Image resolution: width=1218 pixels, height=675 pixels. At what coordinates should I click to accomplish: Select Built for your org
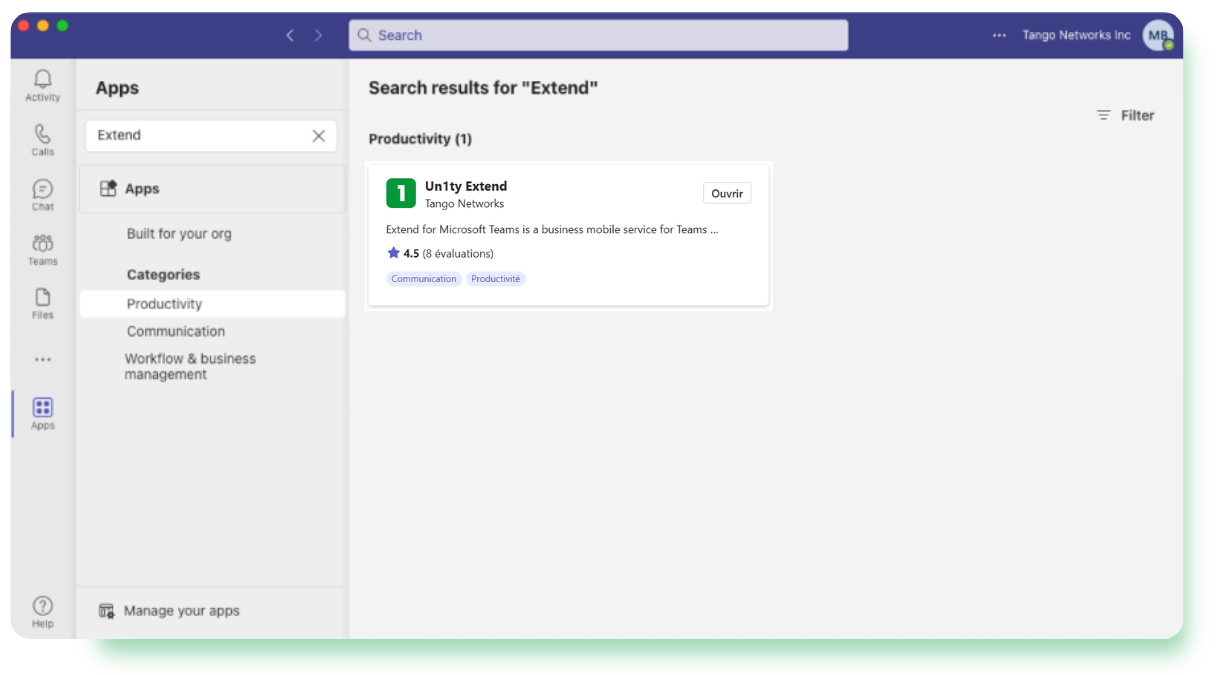pyautogui.click(x=179, y=234)
